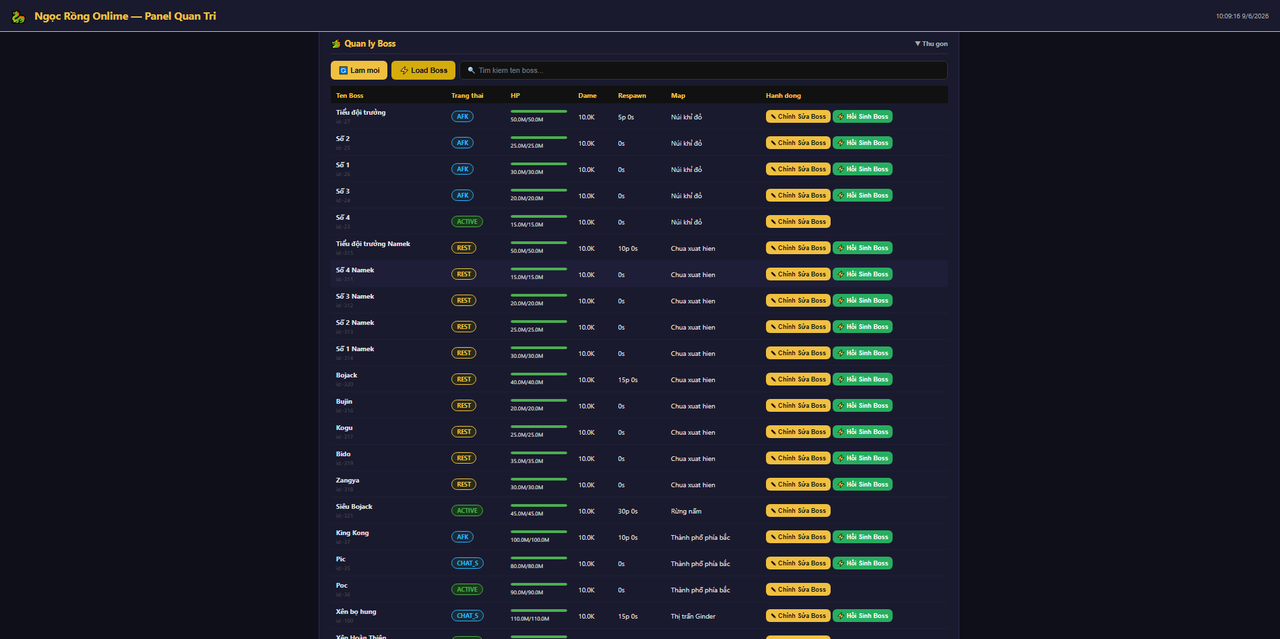Image resolution: width=1280 pixels, height=639 pixels.
Task: Click the pencil icon in the Số 4 Namek row
Action: 774,274
